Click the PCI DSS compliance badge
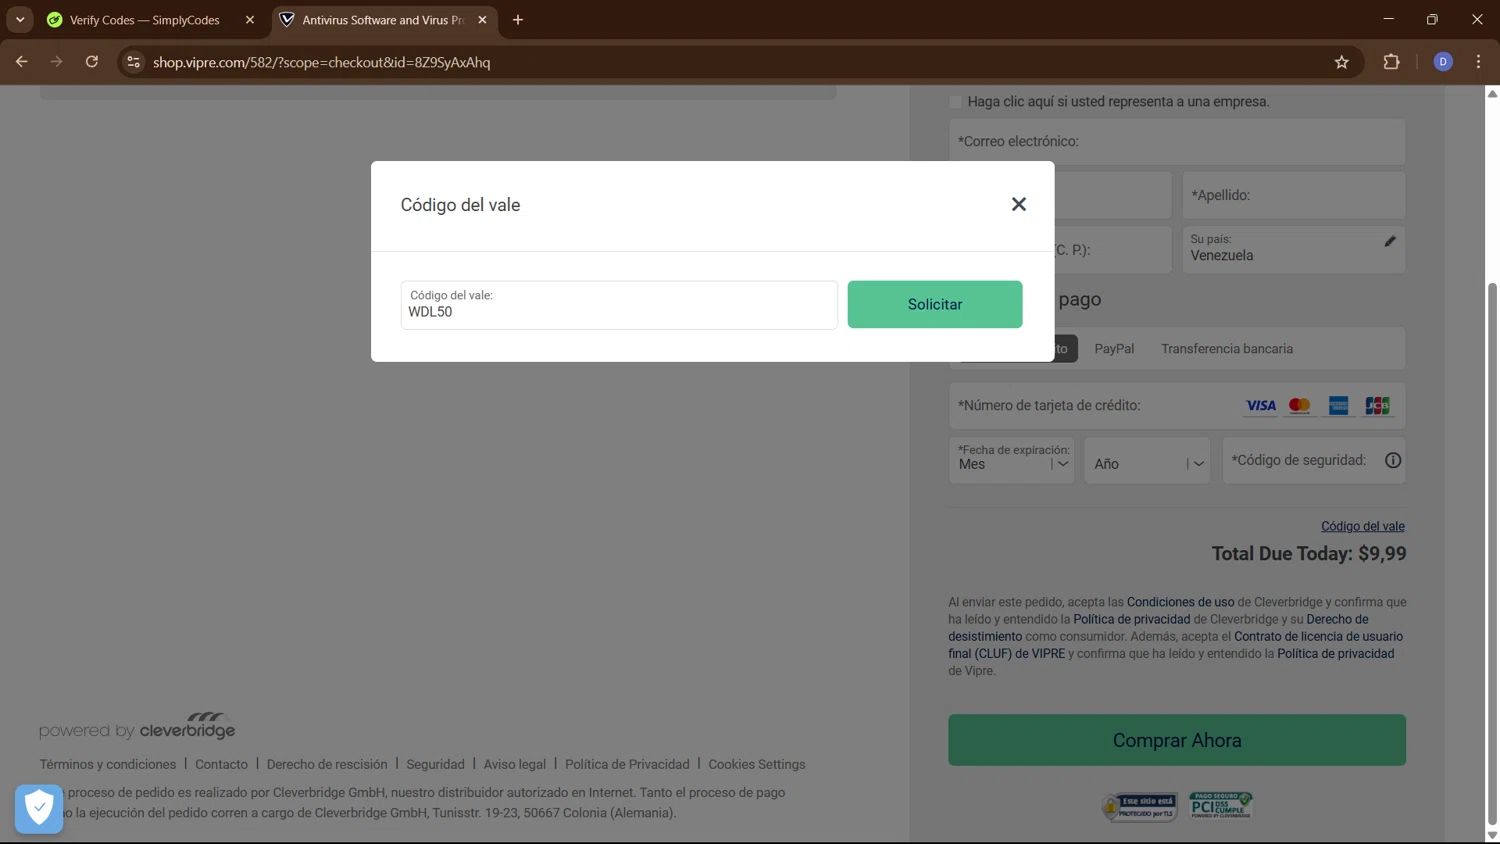 (1220, 806)
